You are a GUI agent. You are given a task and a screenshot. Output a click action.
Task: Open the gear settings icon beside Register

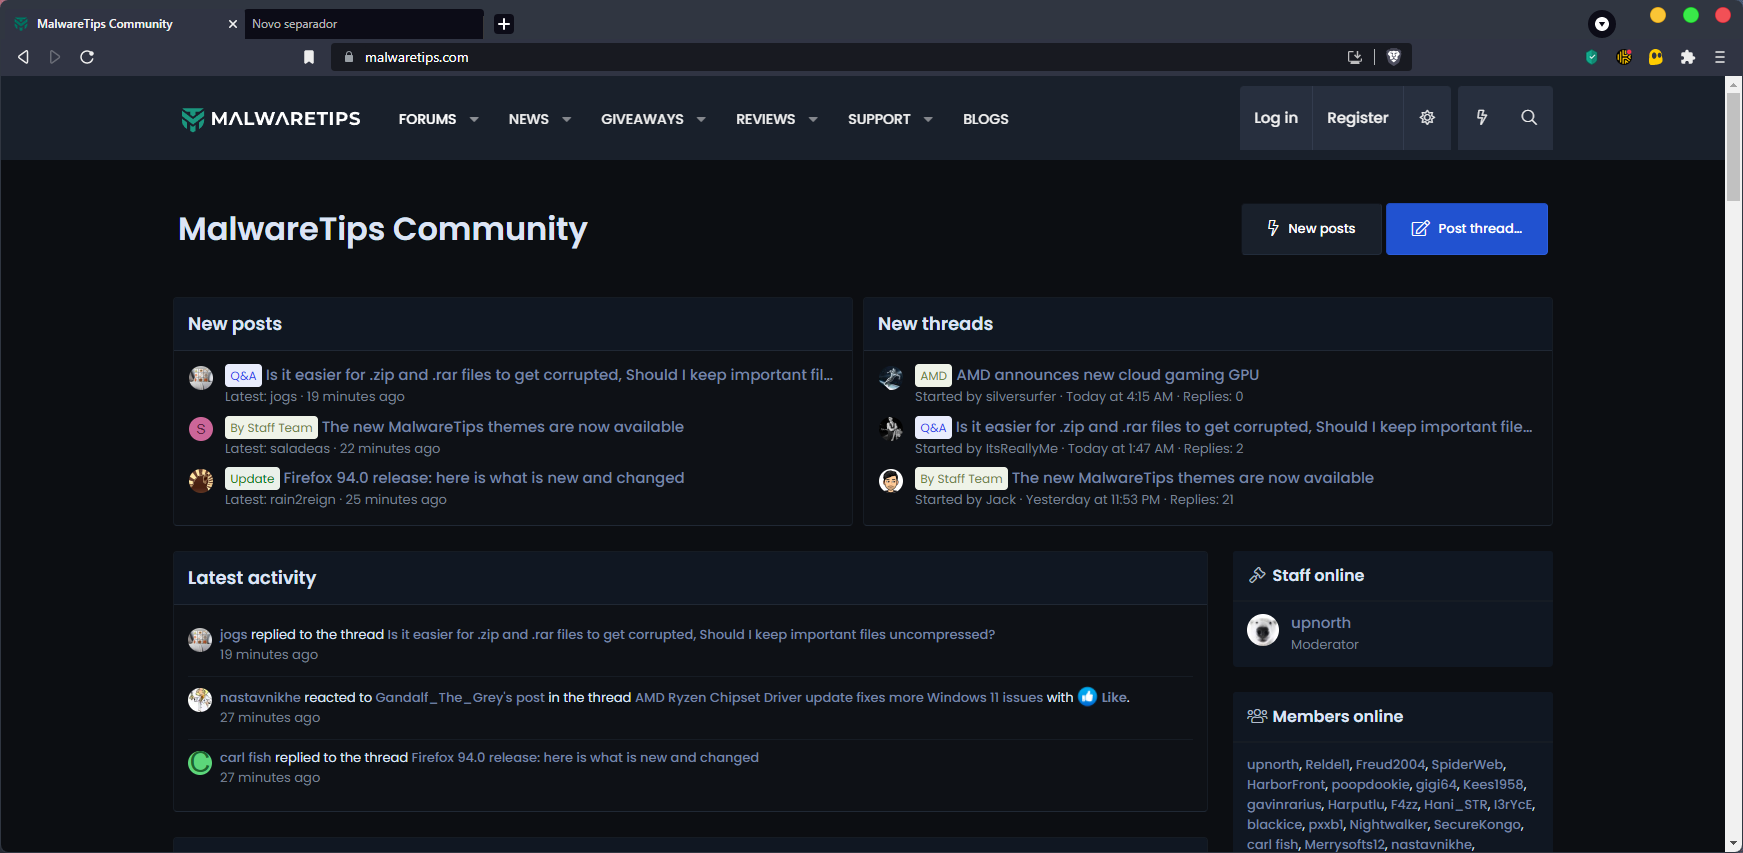click(x=1427, y=118)
